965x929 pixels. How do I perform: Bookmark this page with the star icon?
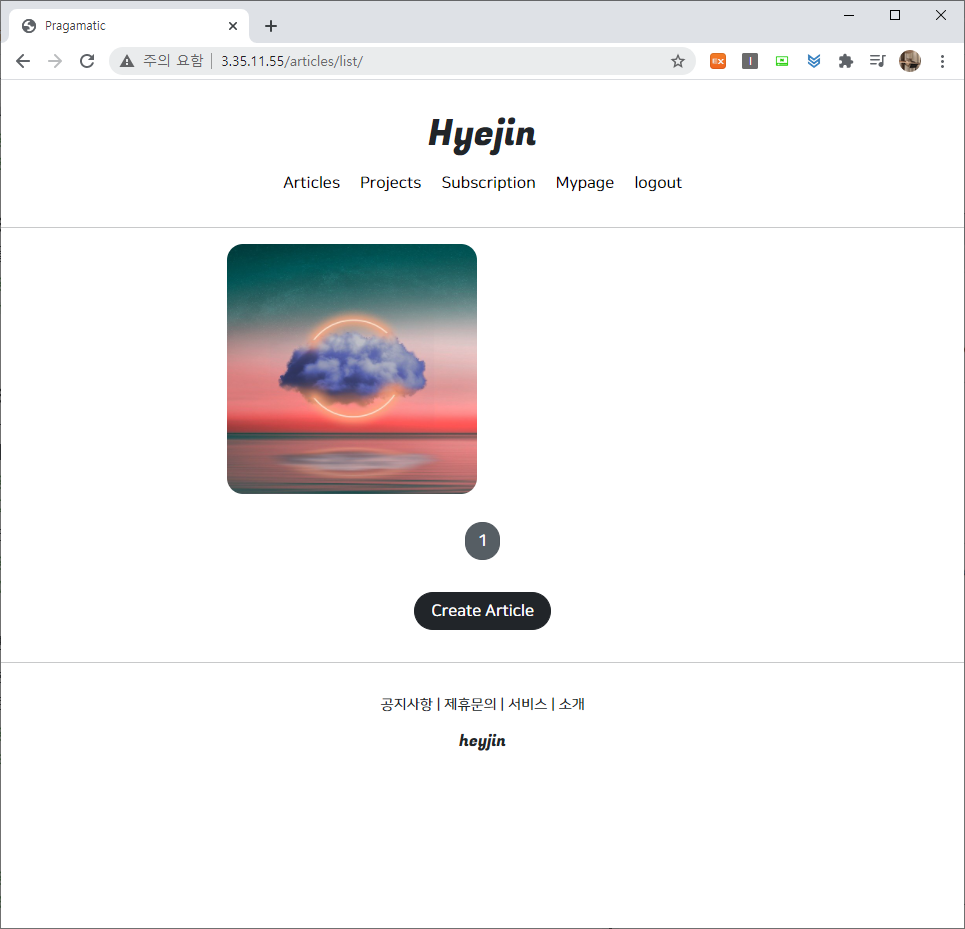(678, 61)
